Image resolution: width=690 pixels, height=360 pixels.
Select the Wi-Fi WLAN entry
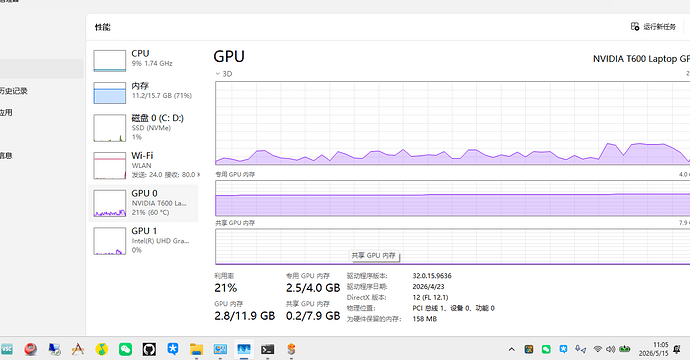click(143, 165)
